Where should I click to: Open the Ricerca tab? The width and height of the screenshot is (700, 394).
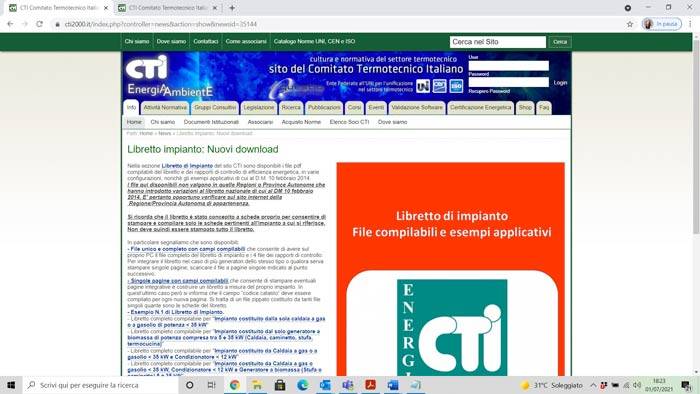click(x=291, y=108)
